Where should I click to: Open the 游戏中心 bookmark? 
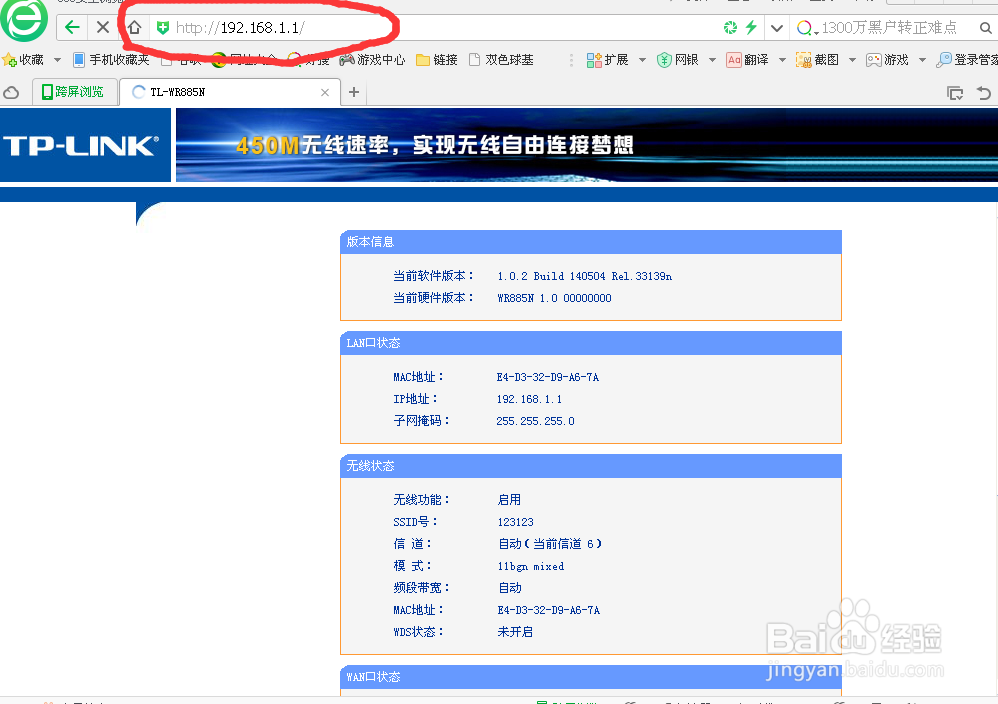click(372, 60)
